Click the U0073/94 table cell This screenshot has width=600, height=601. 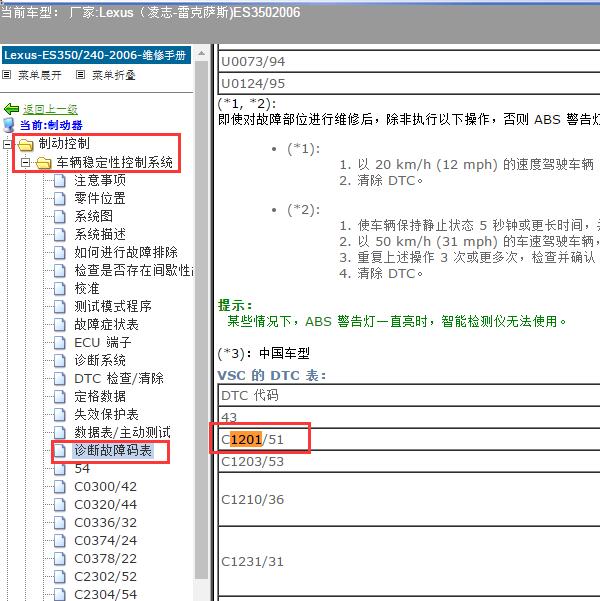tap(409, 61)
